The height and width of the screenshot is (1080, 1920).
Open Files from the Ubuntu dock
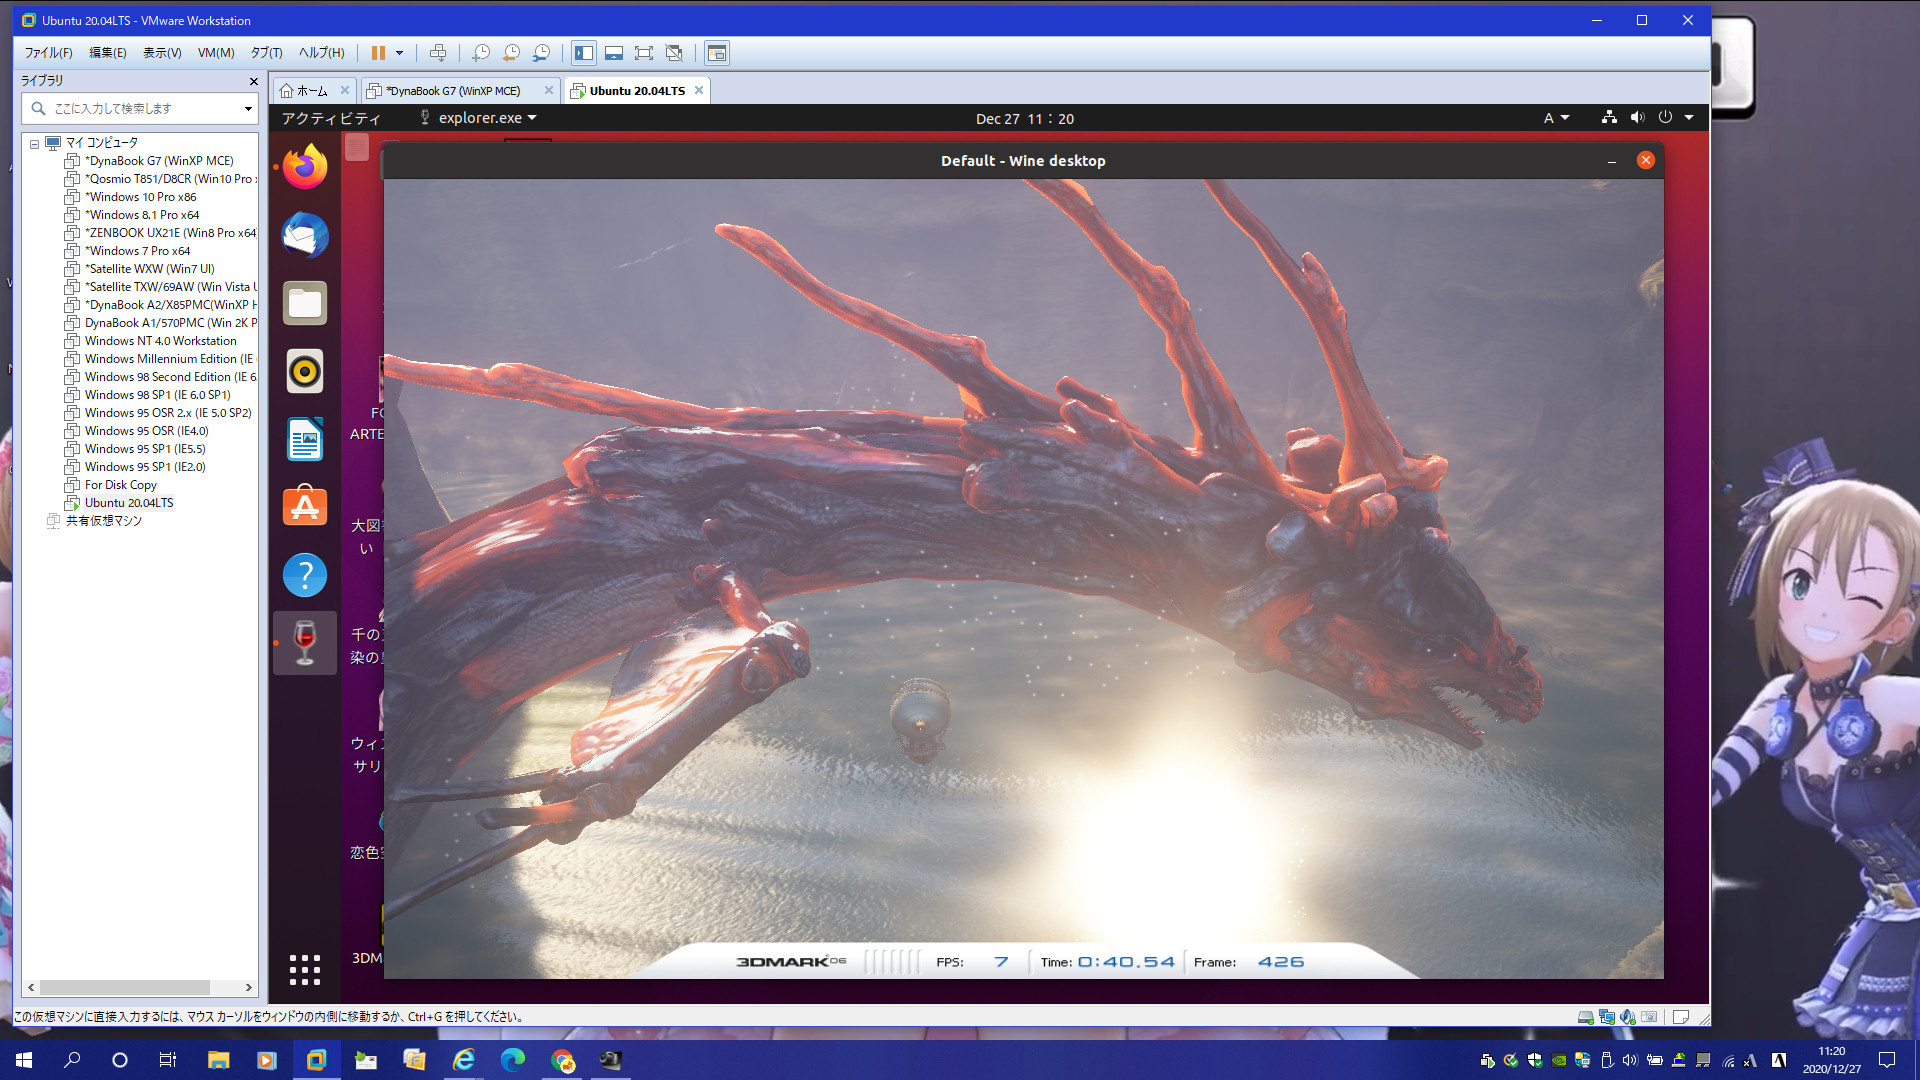pos(305,303)
